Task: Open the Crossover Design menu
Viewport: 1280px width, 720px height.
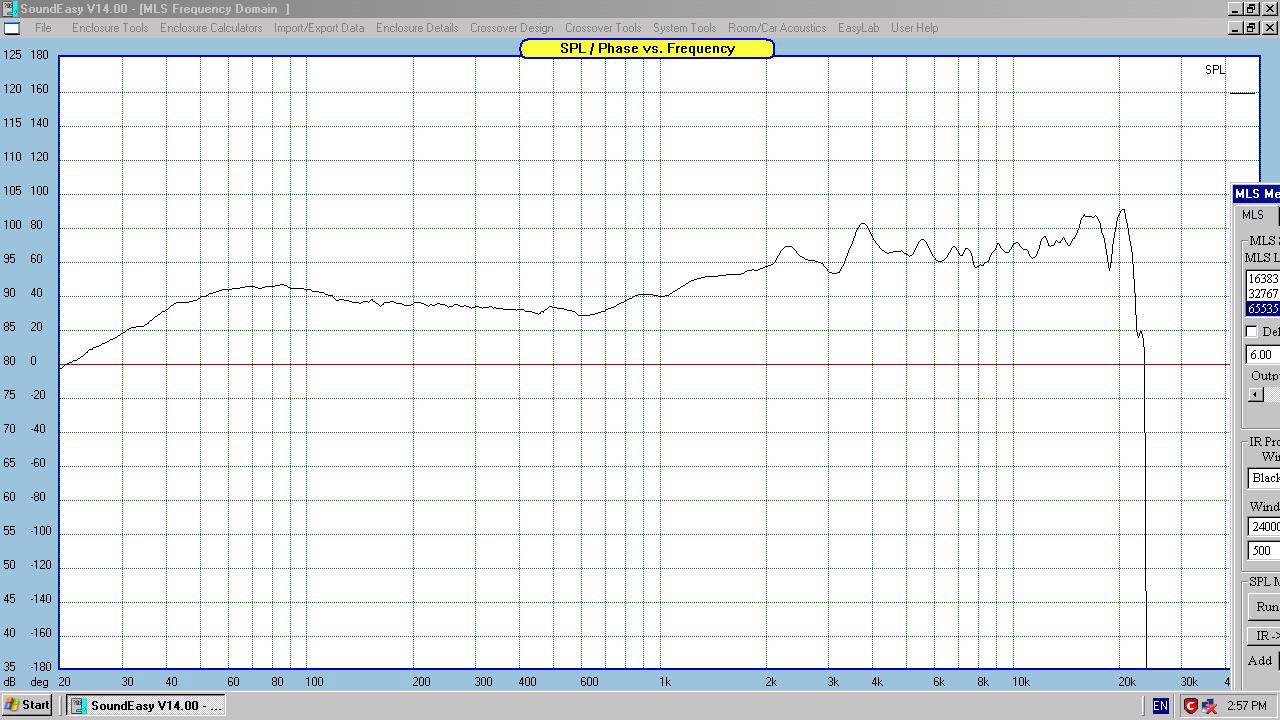Action: tap(511, 28)
